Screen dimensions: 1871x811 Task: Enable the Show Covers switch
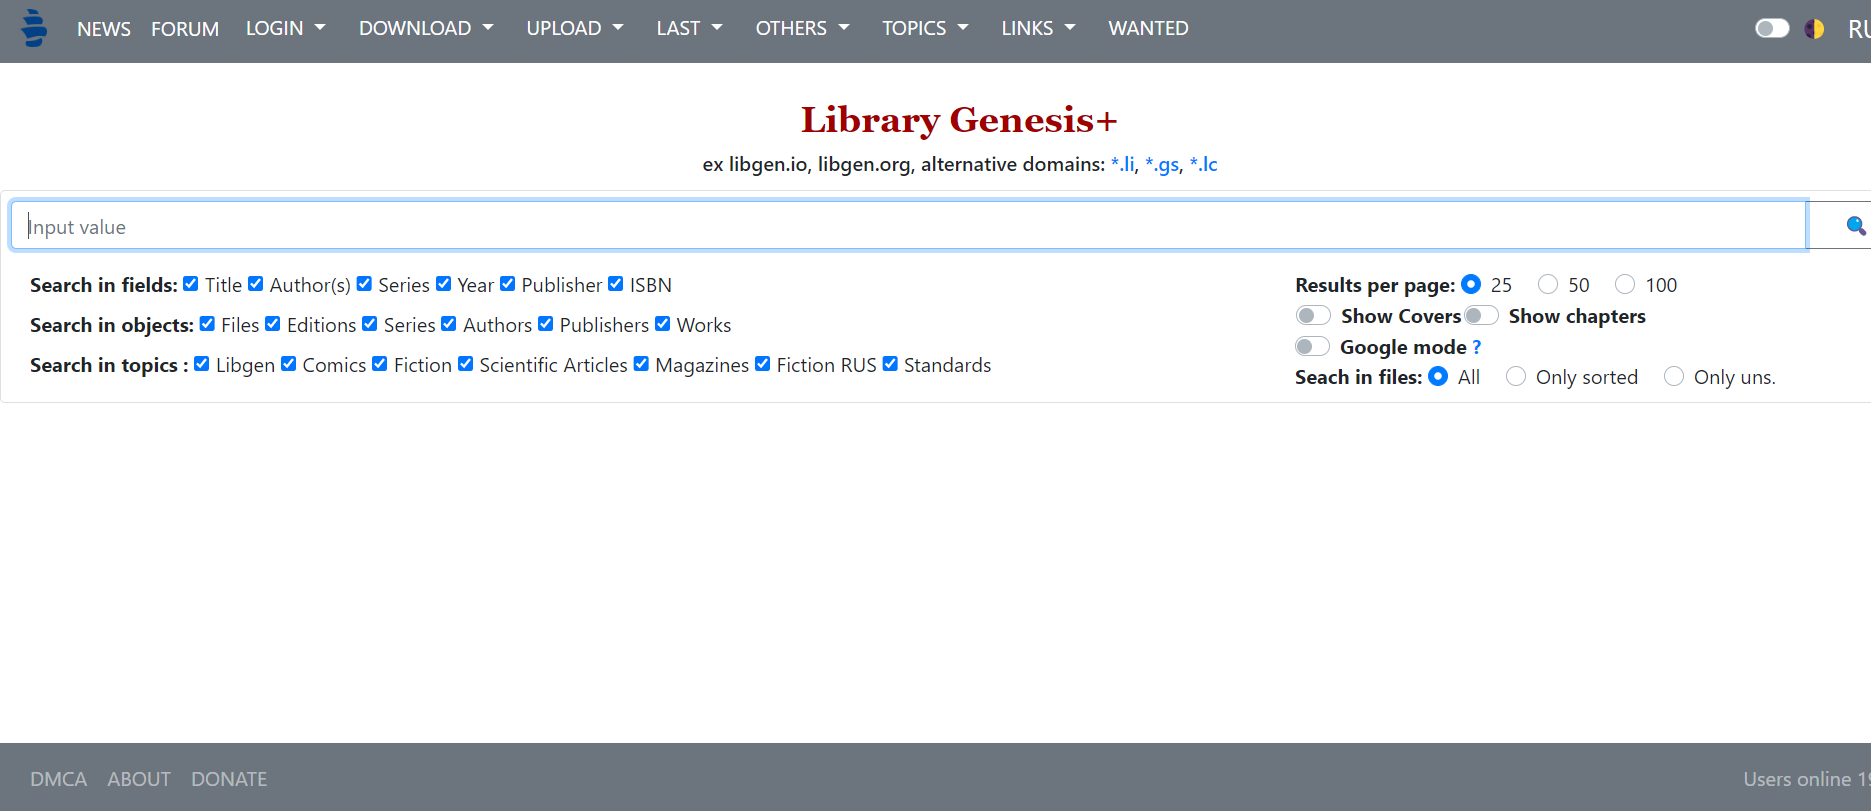click(1313, 316)
